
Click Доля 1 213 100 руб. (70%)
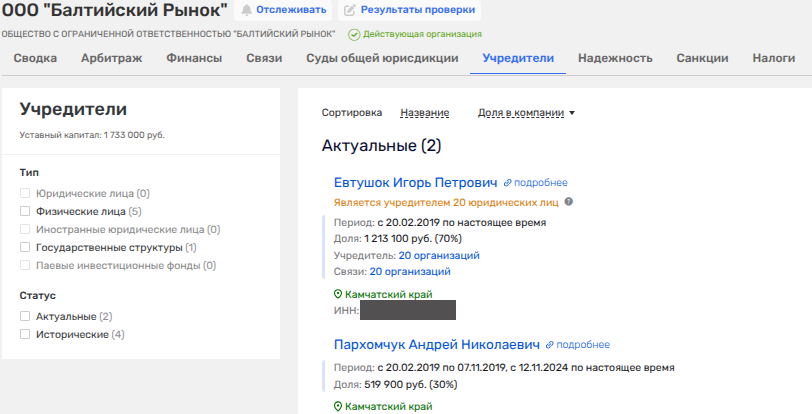[x=398, y=239]
